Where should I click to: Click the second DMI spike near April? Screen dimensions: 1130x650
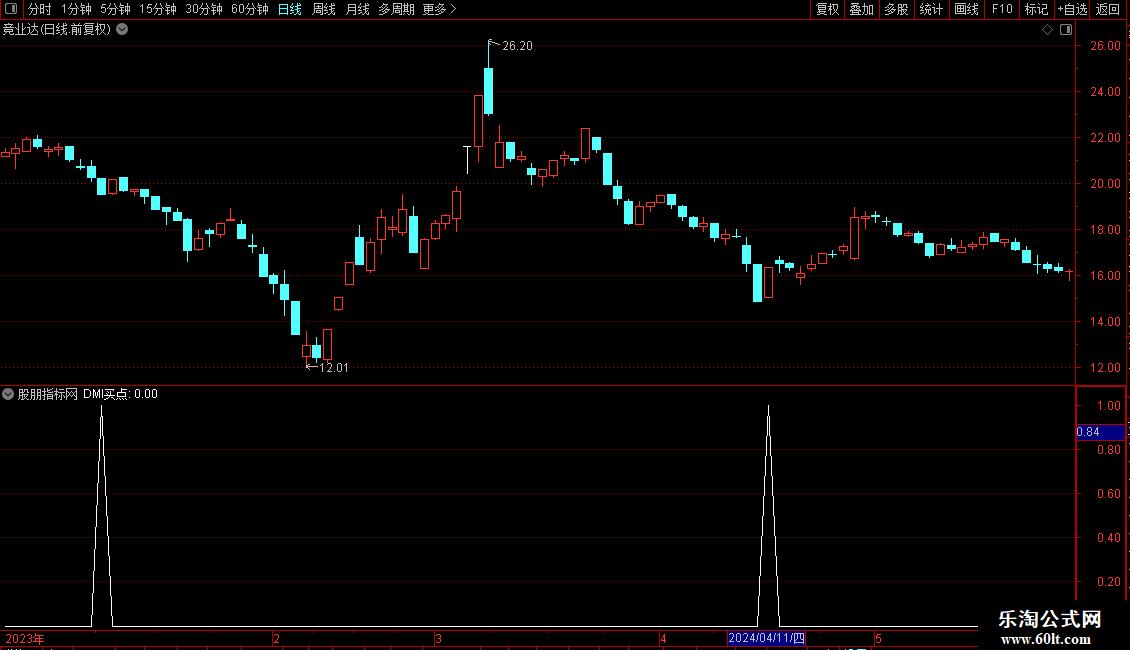click(768, 515)
